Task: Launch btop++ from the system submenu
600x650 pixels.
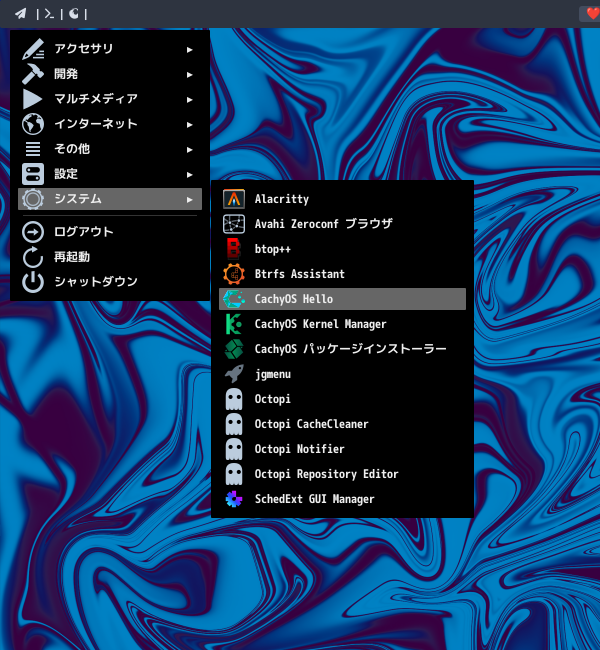Action: [x=342, y=249]
